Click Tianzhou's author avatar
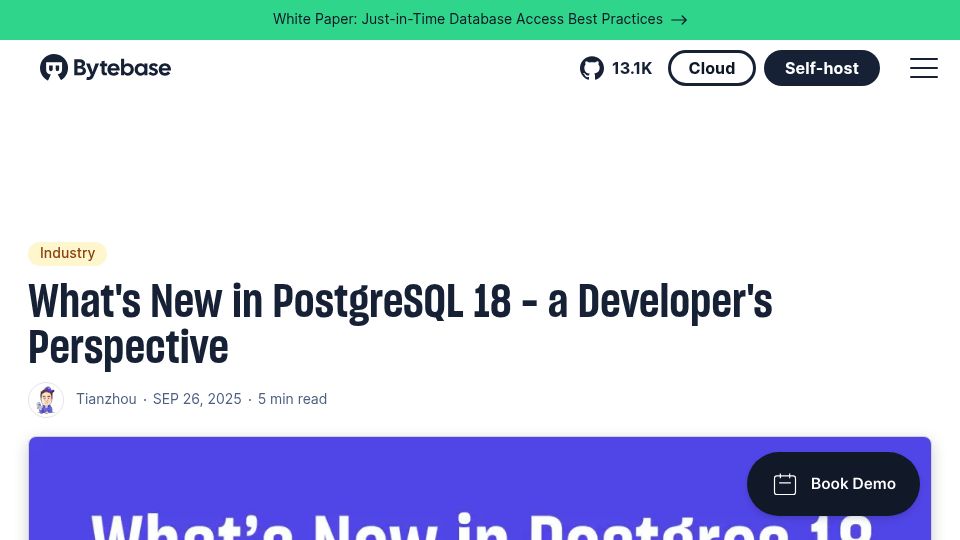Viewport: 960px width, 540px height. [x=46, y=400]
